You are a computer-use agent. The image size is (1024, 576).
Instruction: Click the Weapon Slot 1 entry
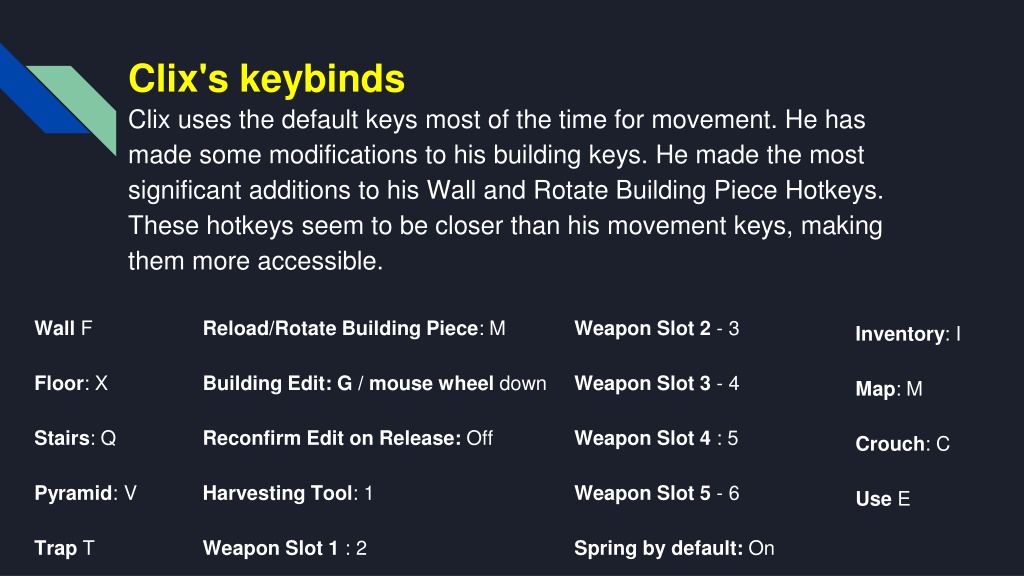[x=285, y=547]
